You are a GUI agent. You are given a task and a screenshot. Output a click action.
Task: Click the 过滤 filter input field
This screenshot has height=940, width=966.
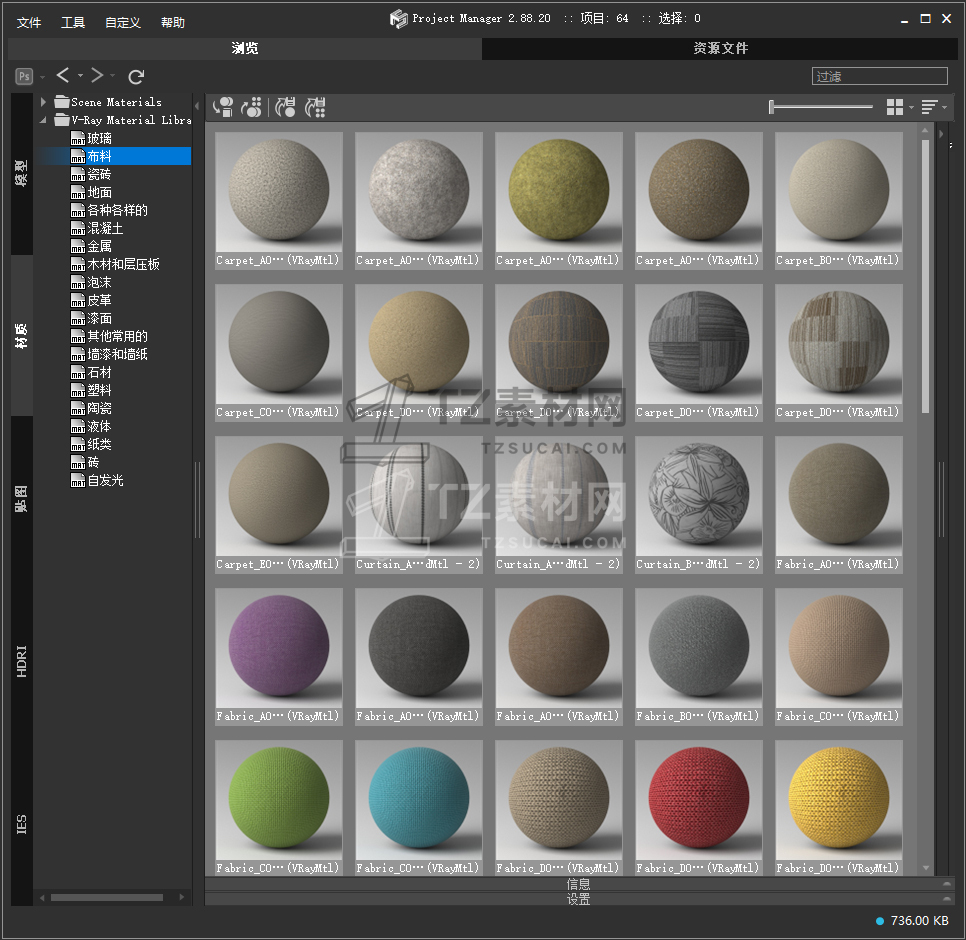click(879, 76)
